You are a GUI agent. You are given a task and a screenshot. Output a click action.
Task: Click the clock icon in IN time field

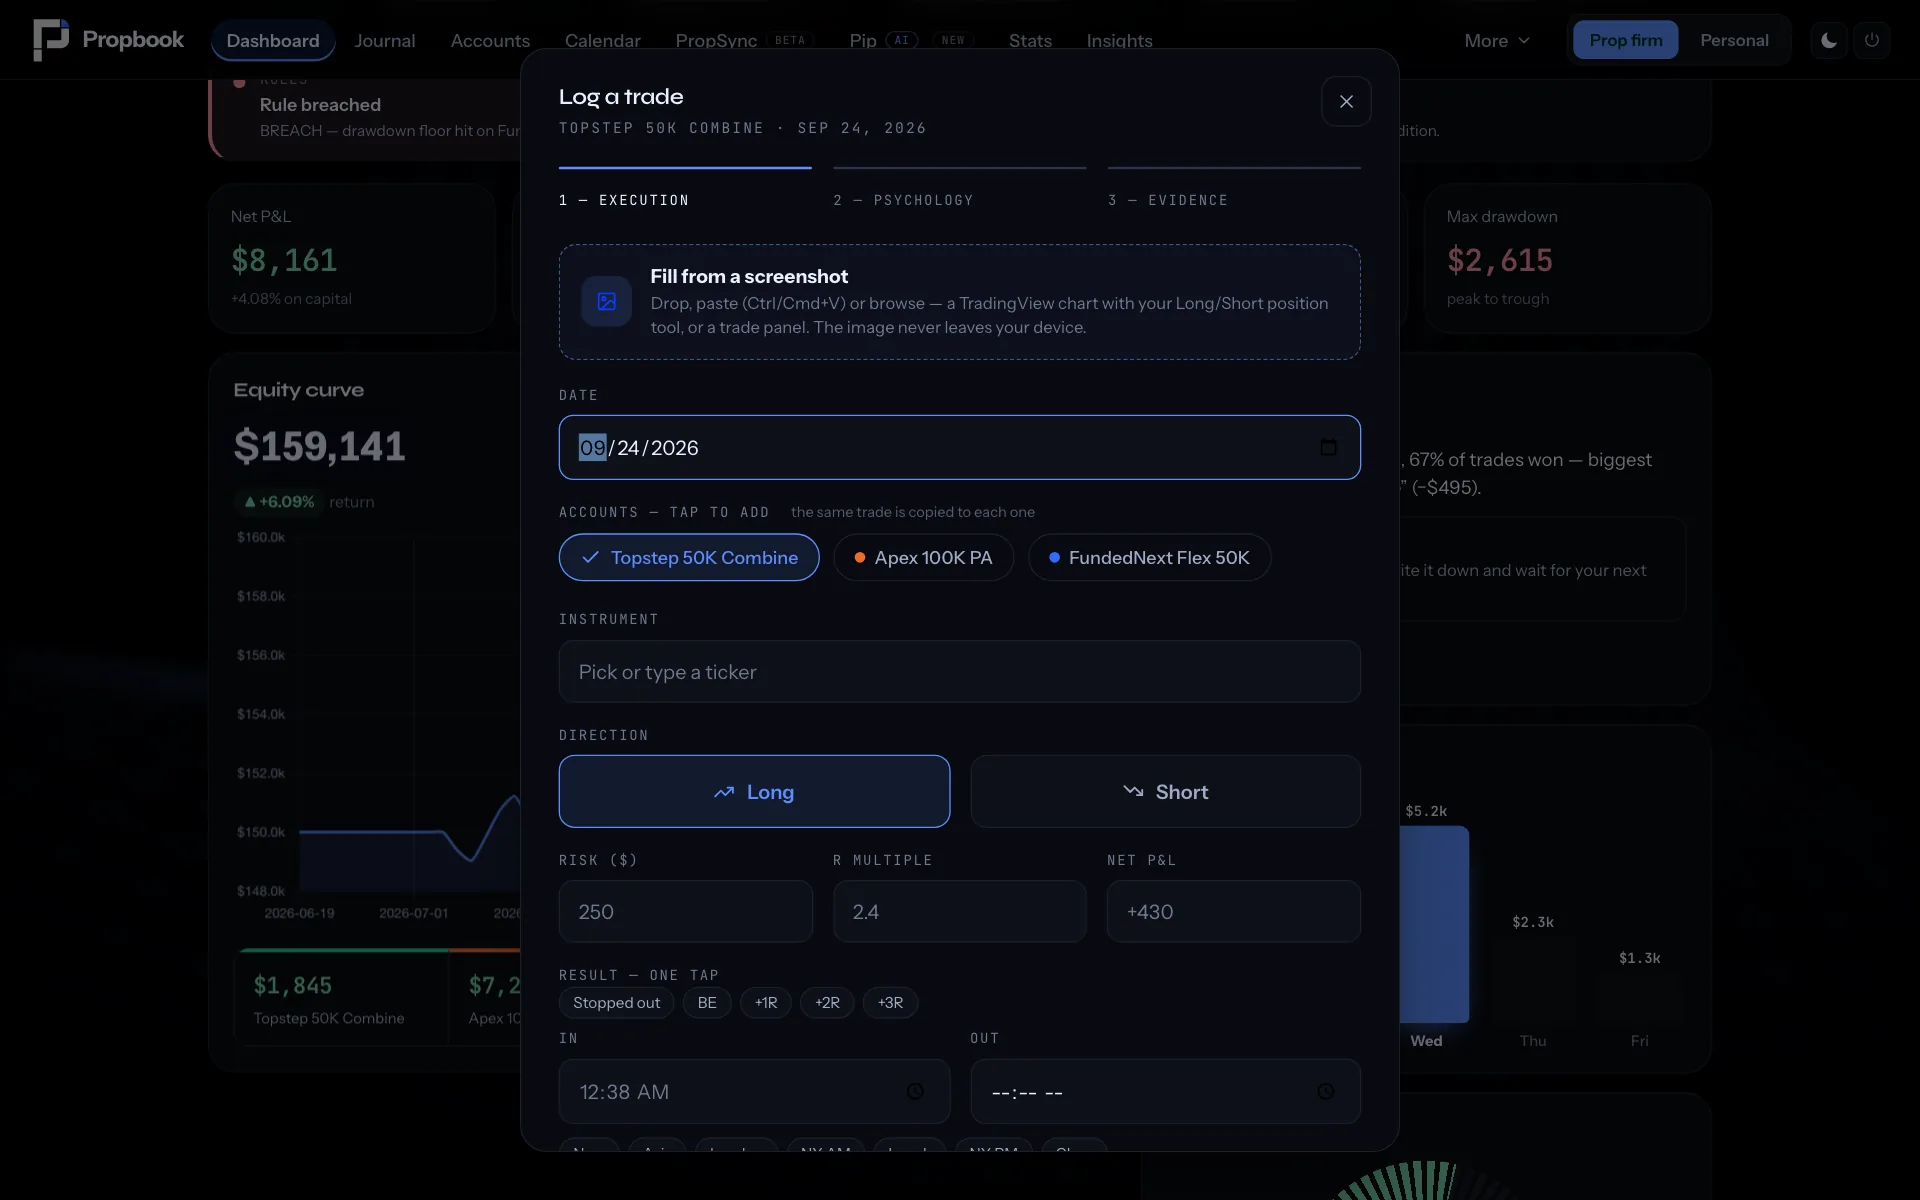tap(915, 1091)
